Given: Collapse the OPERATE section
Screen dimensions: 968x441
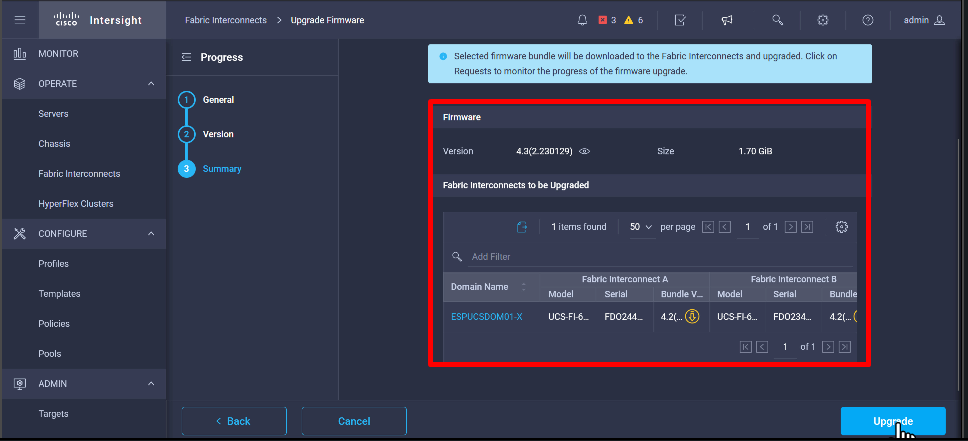Looking at the screenshot, I should point(151,84).
